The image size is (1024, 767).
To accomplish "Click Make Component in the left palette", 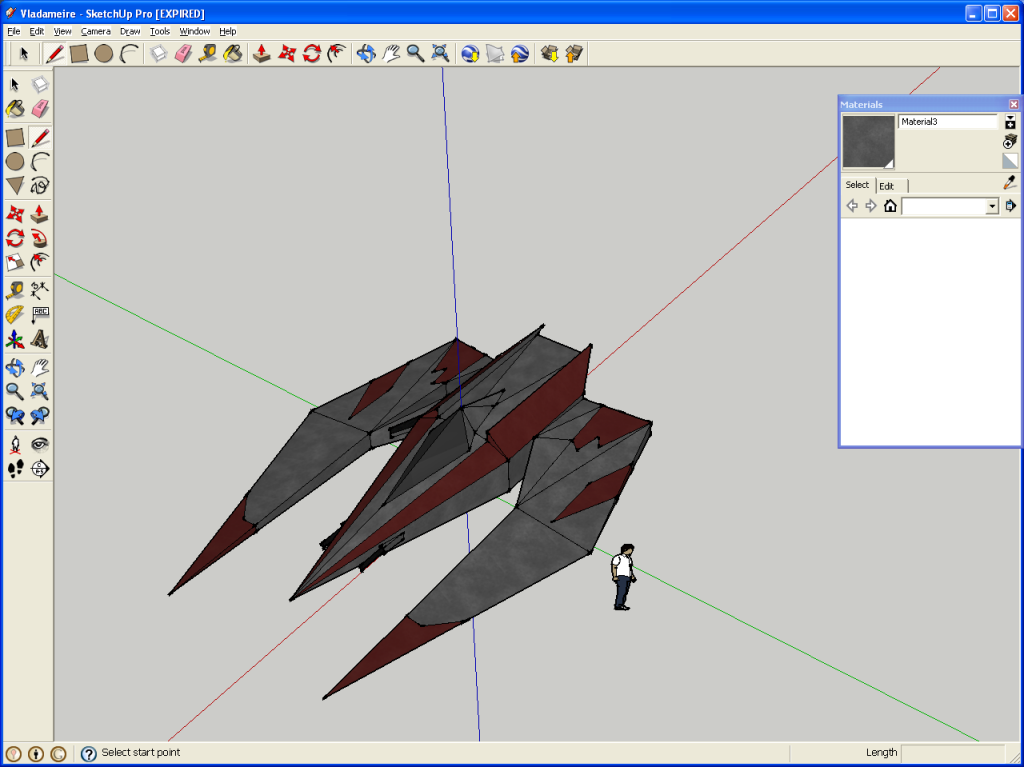I will click(x=40, y=85).
